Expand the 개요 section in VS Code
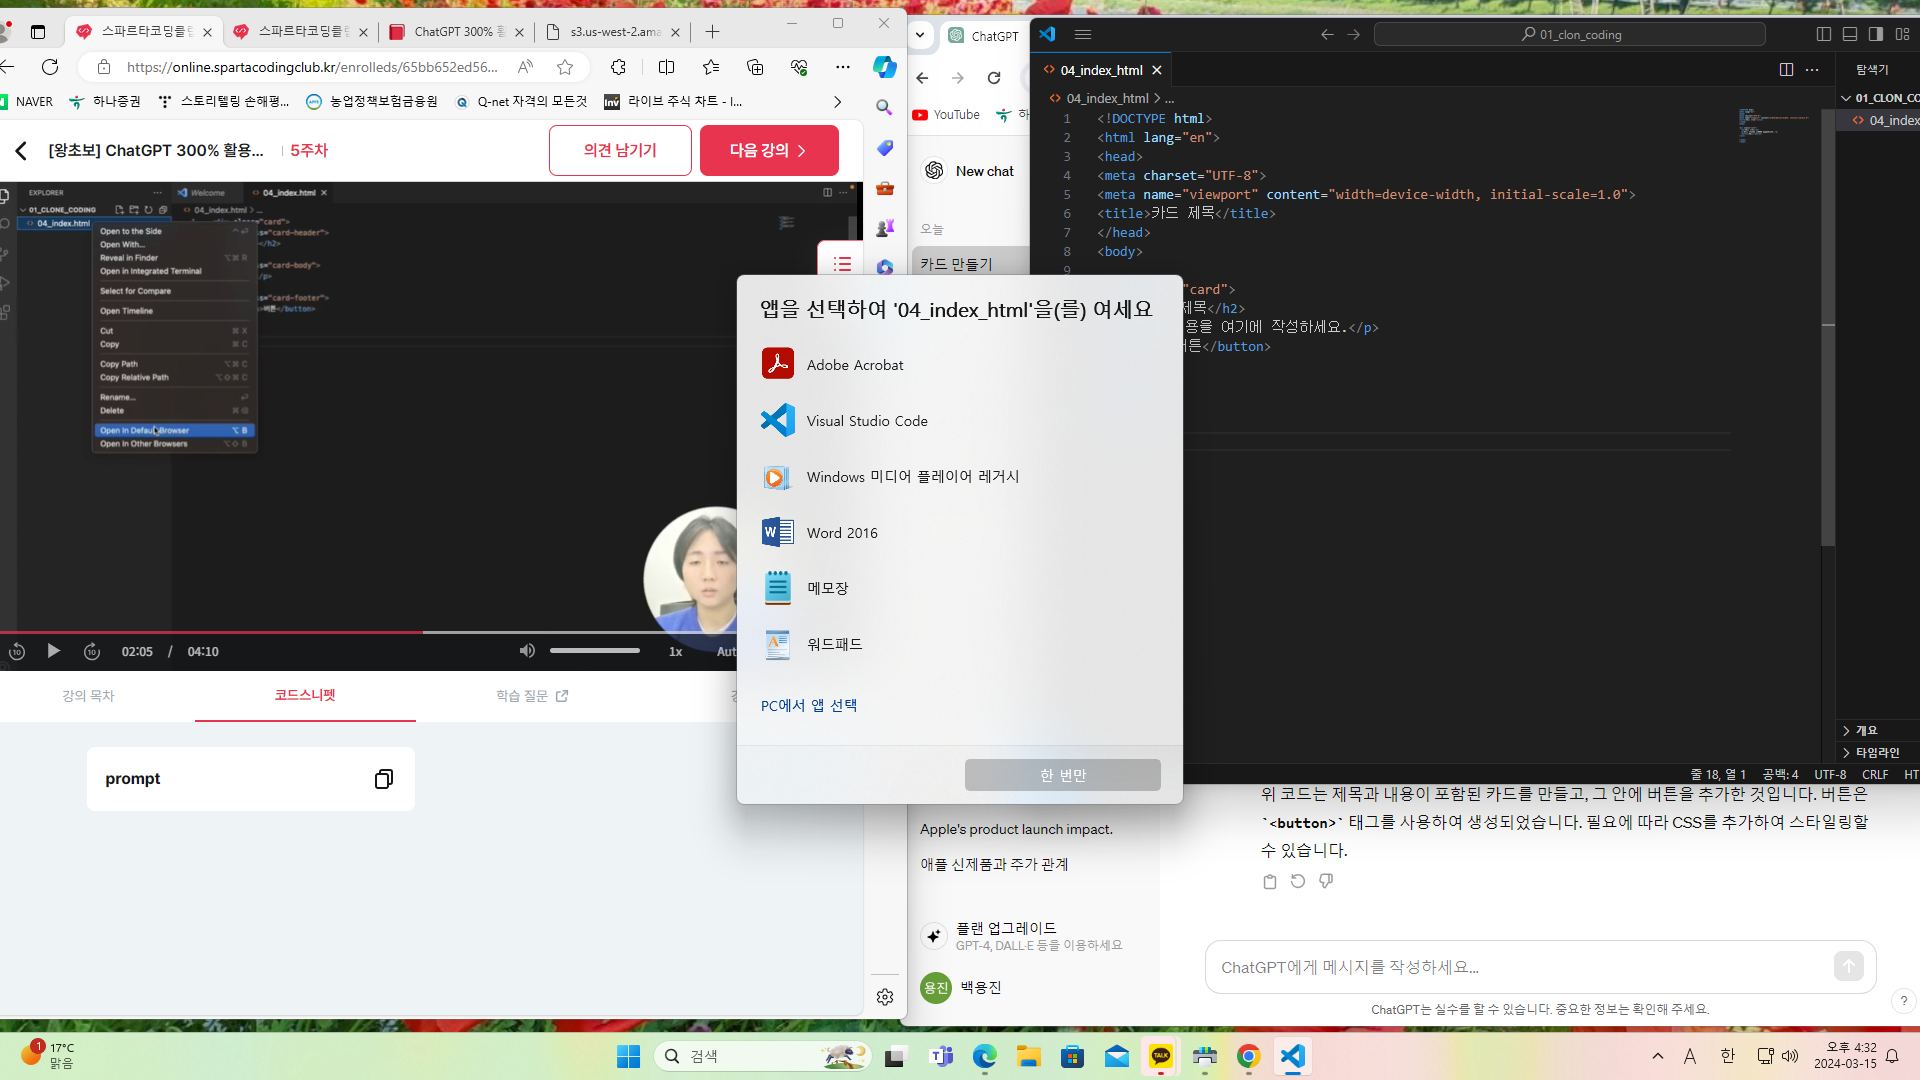The height and width of the screenshot is (1080, 1920). (x=1879, y=730)
